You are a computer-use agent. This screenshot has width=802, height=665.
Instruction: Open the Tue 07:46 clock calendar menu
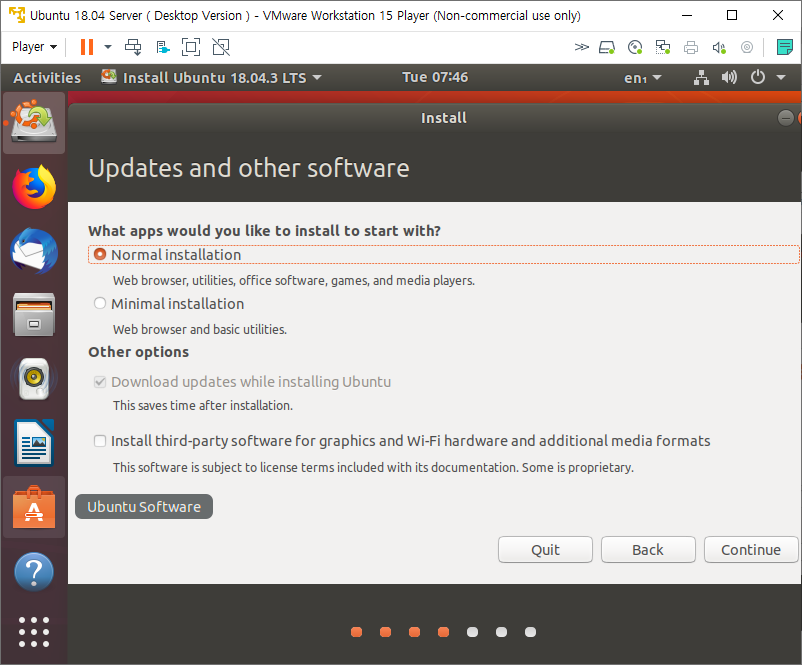pos(435,77)
